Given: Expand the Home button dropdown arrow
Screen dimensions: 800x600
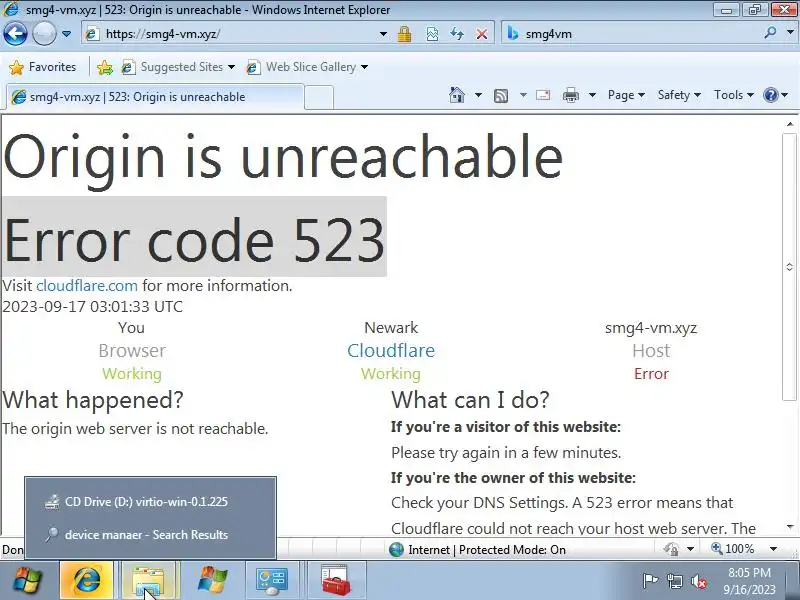Looking at the screenshot, I should point(478,95).
